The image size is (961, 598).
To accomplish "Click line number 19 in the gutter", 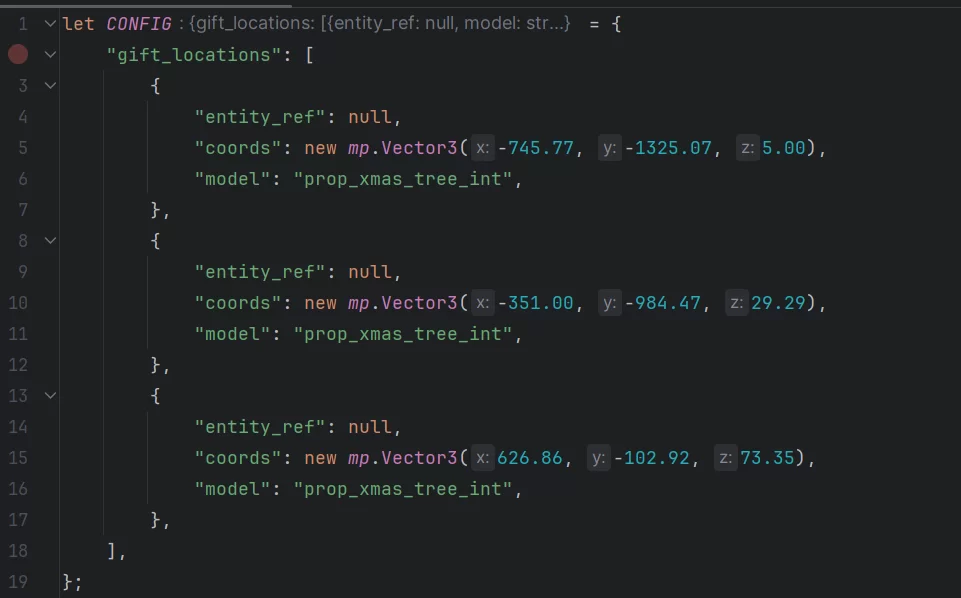I will click(x=18, y=581).
